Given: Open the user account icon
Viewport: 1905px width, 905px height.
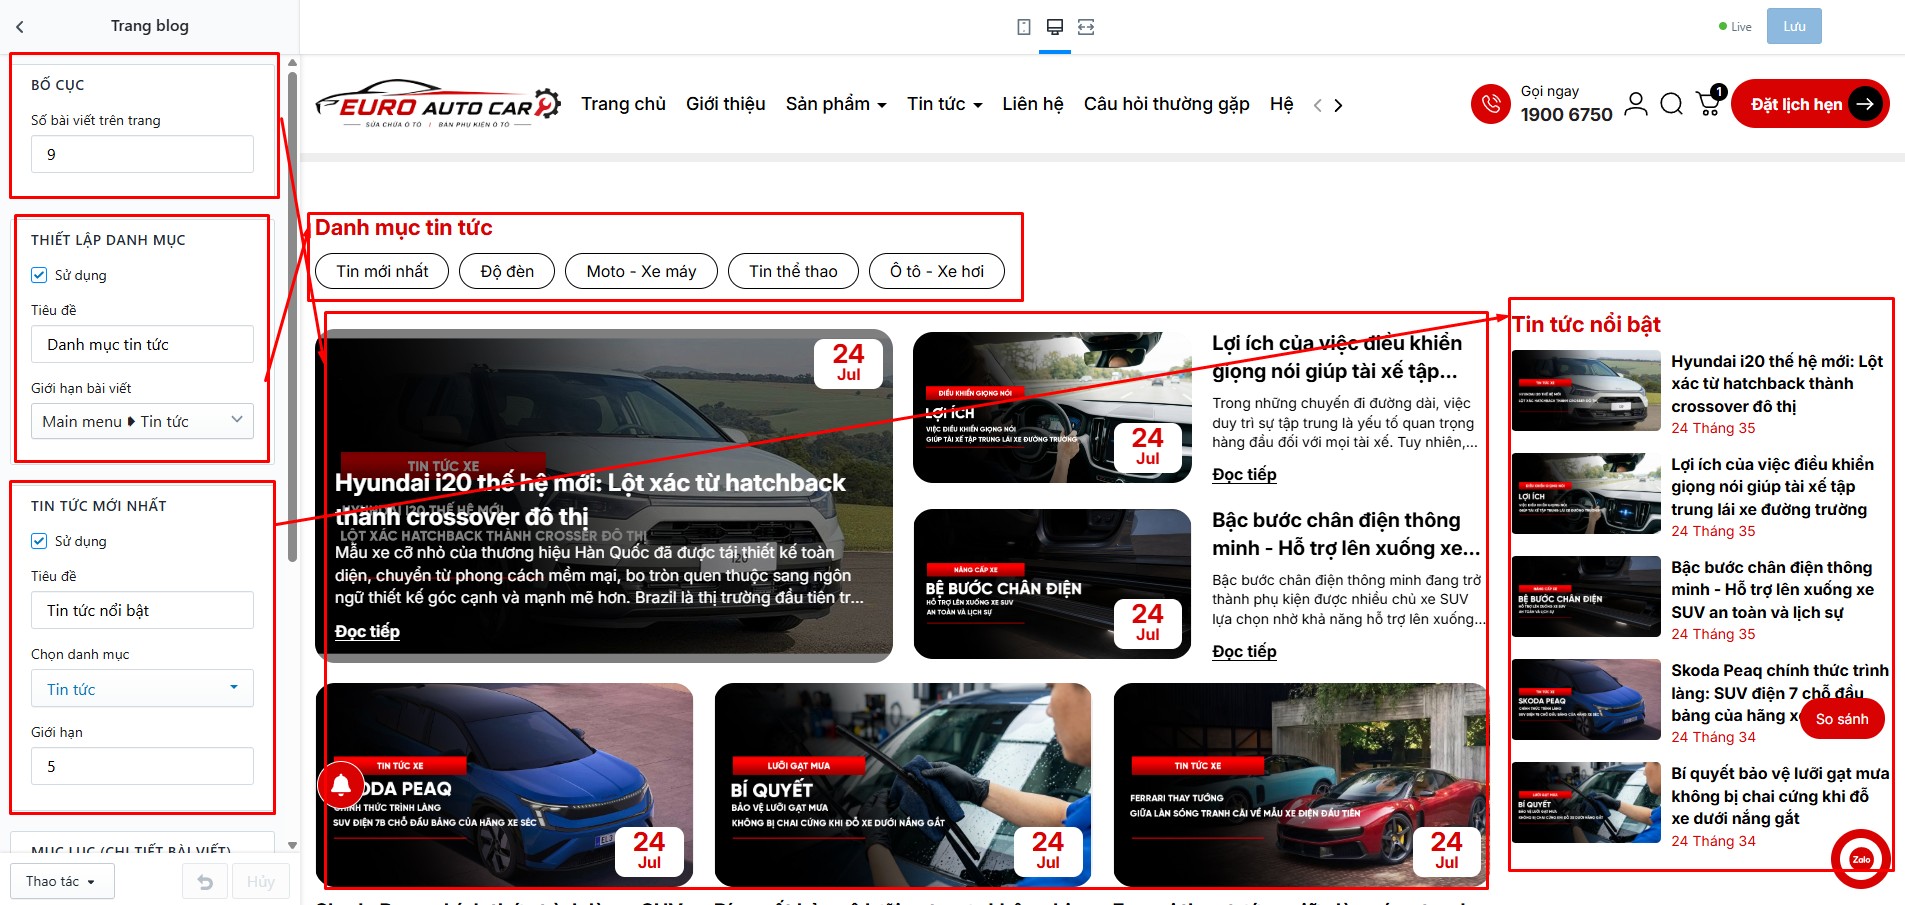Looking at the screenshot, I should click(1636, 104).
